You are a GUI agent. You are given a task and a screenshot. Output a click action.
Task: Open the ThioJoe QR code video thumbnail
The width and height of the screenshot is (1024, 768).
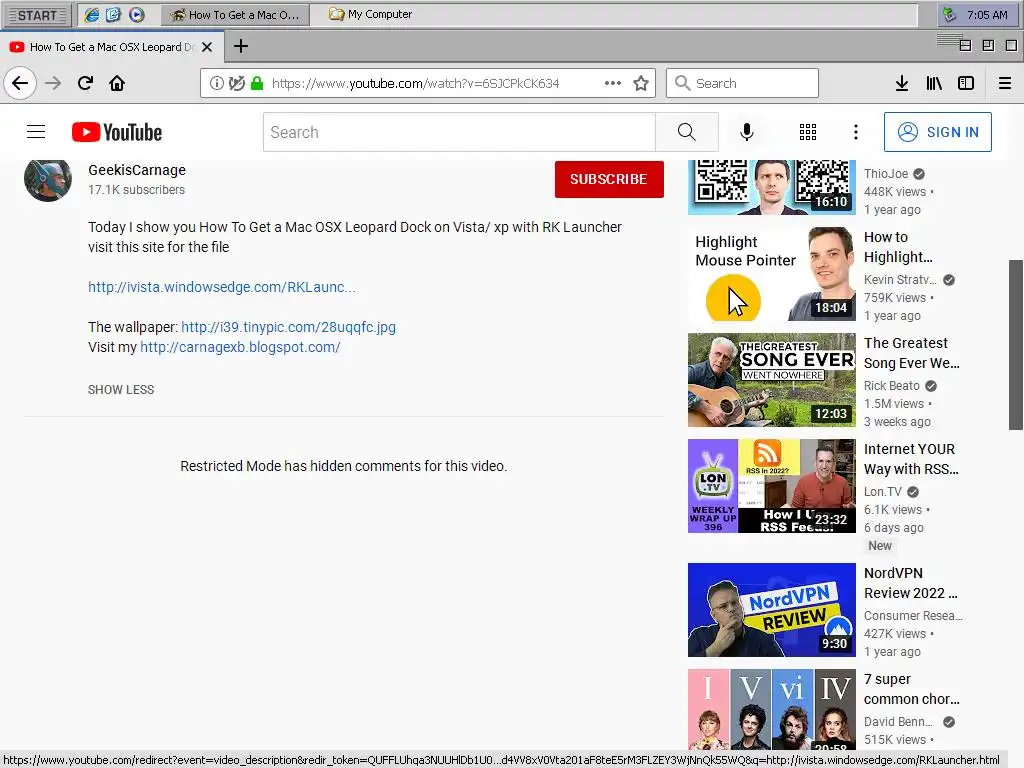click(771, 187)
